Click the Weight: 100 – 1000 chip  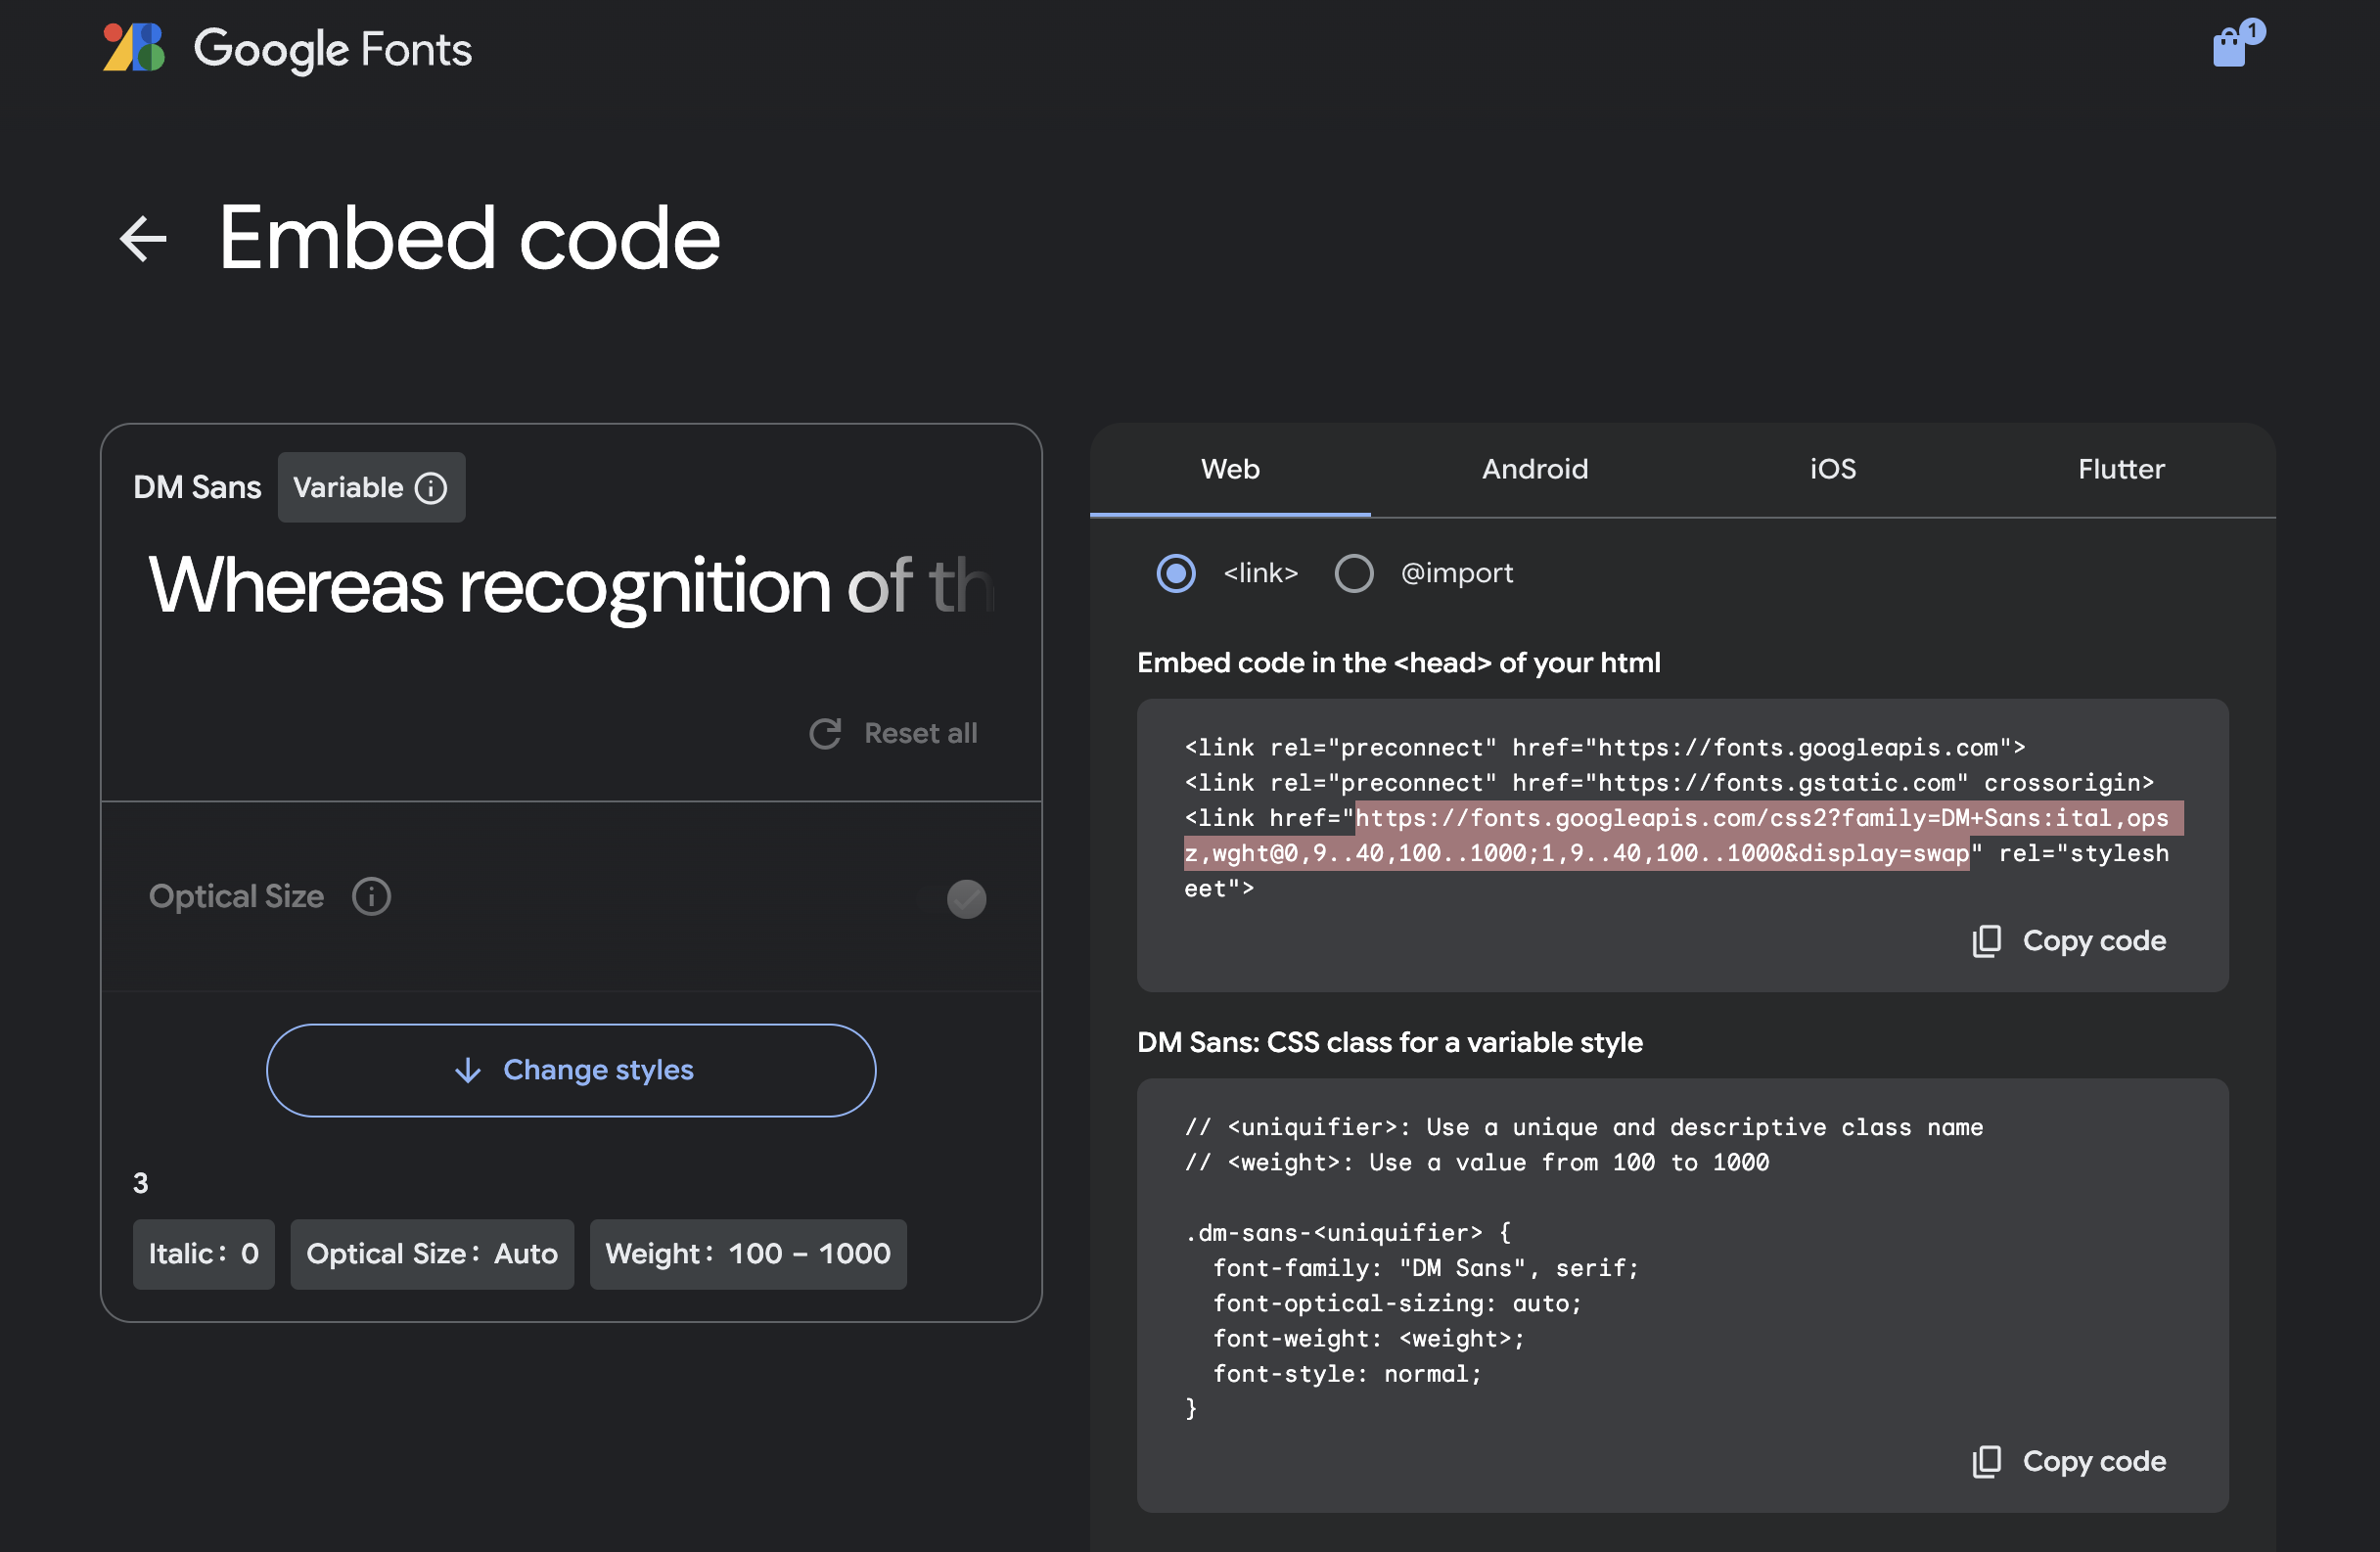747,1254
